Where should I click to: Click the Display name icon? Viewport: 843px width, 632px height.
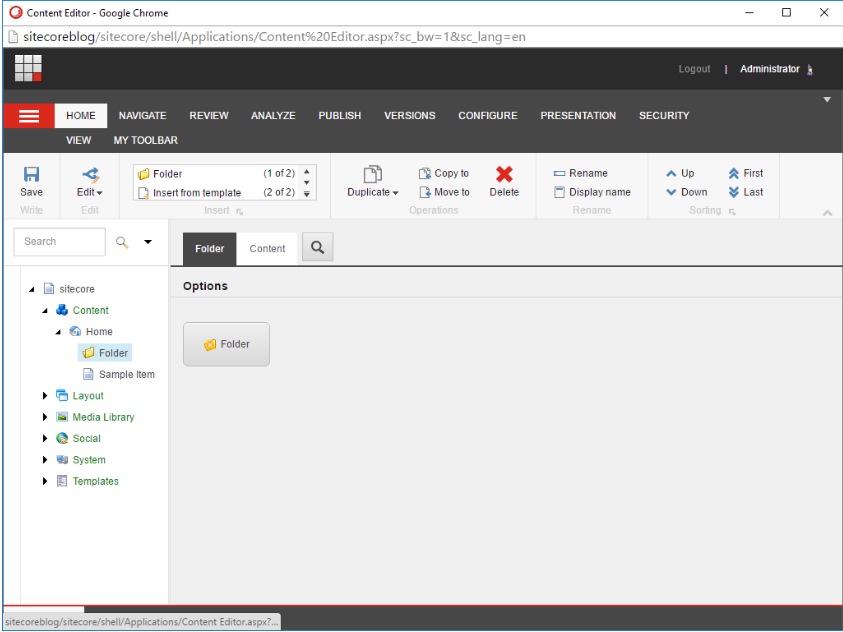559,192
